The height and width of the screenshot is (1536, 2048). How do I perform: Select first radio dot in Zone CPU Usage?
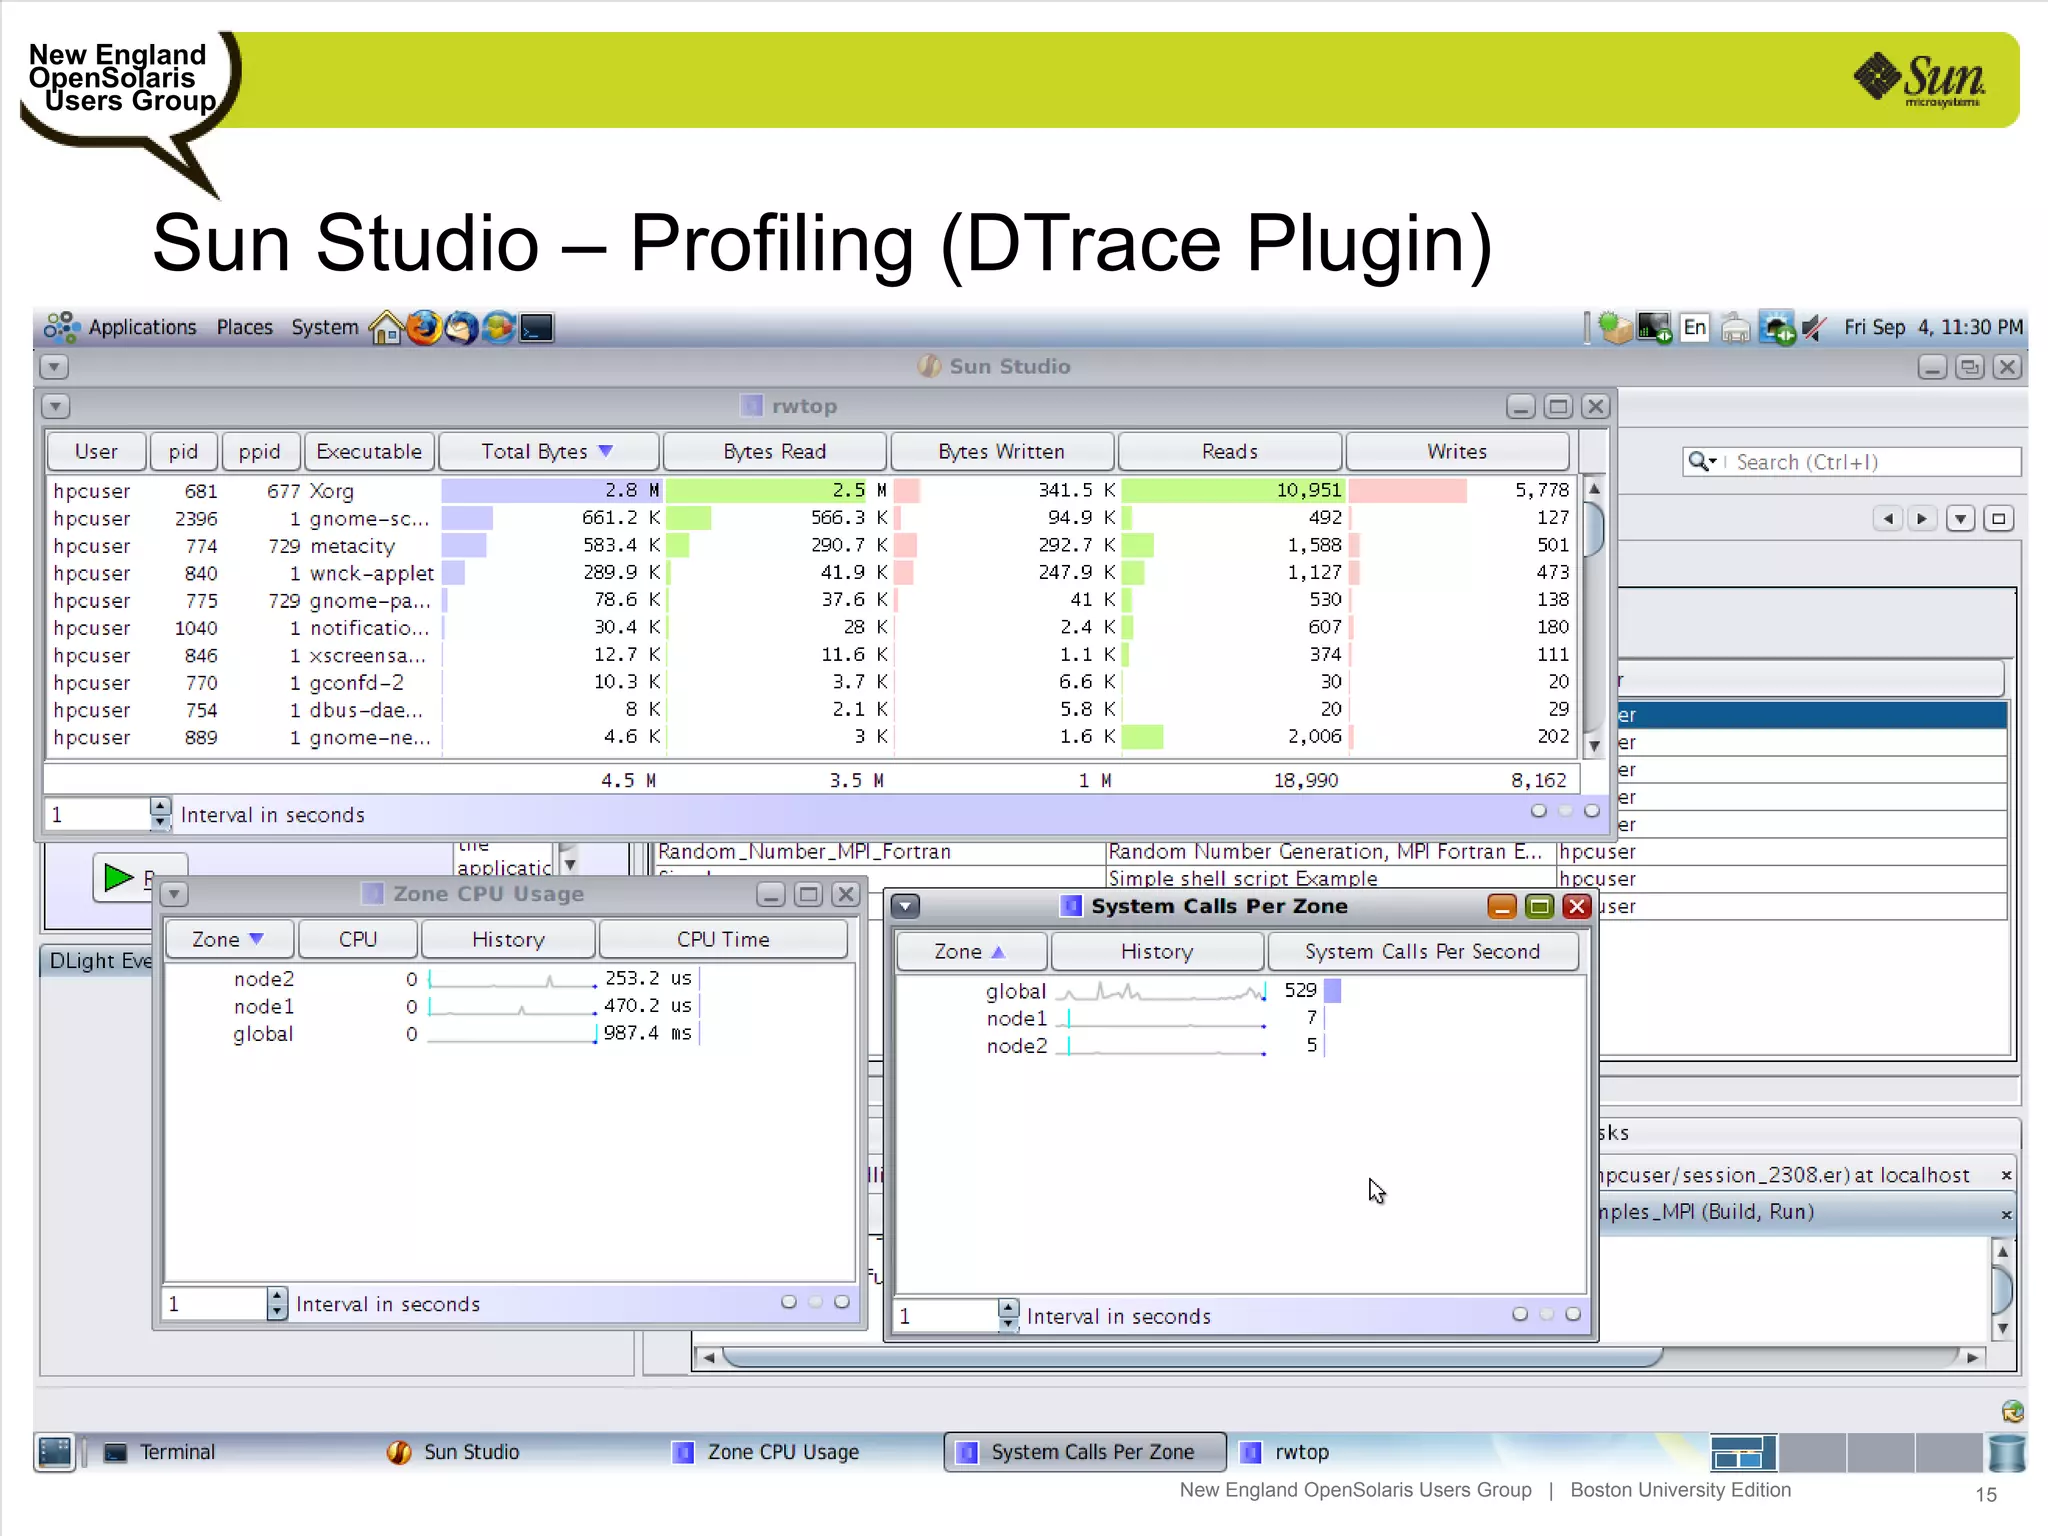[x=789, y=1301]
